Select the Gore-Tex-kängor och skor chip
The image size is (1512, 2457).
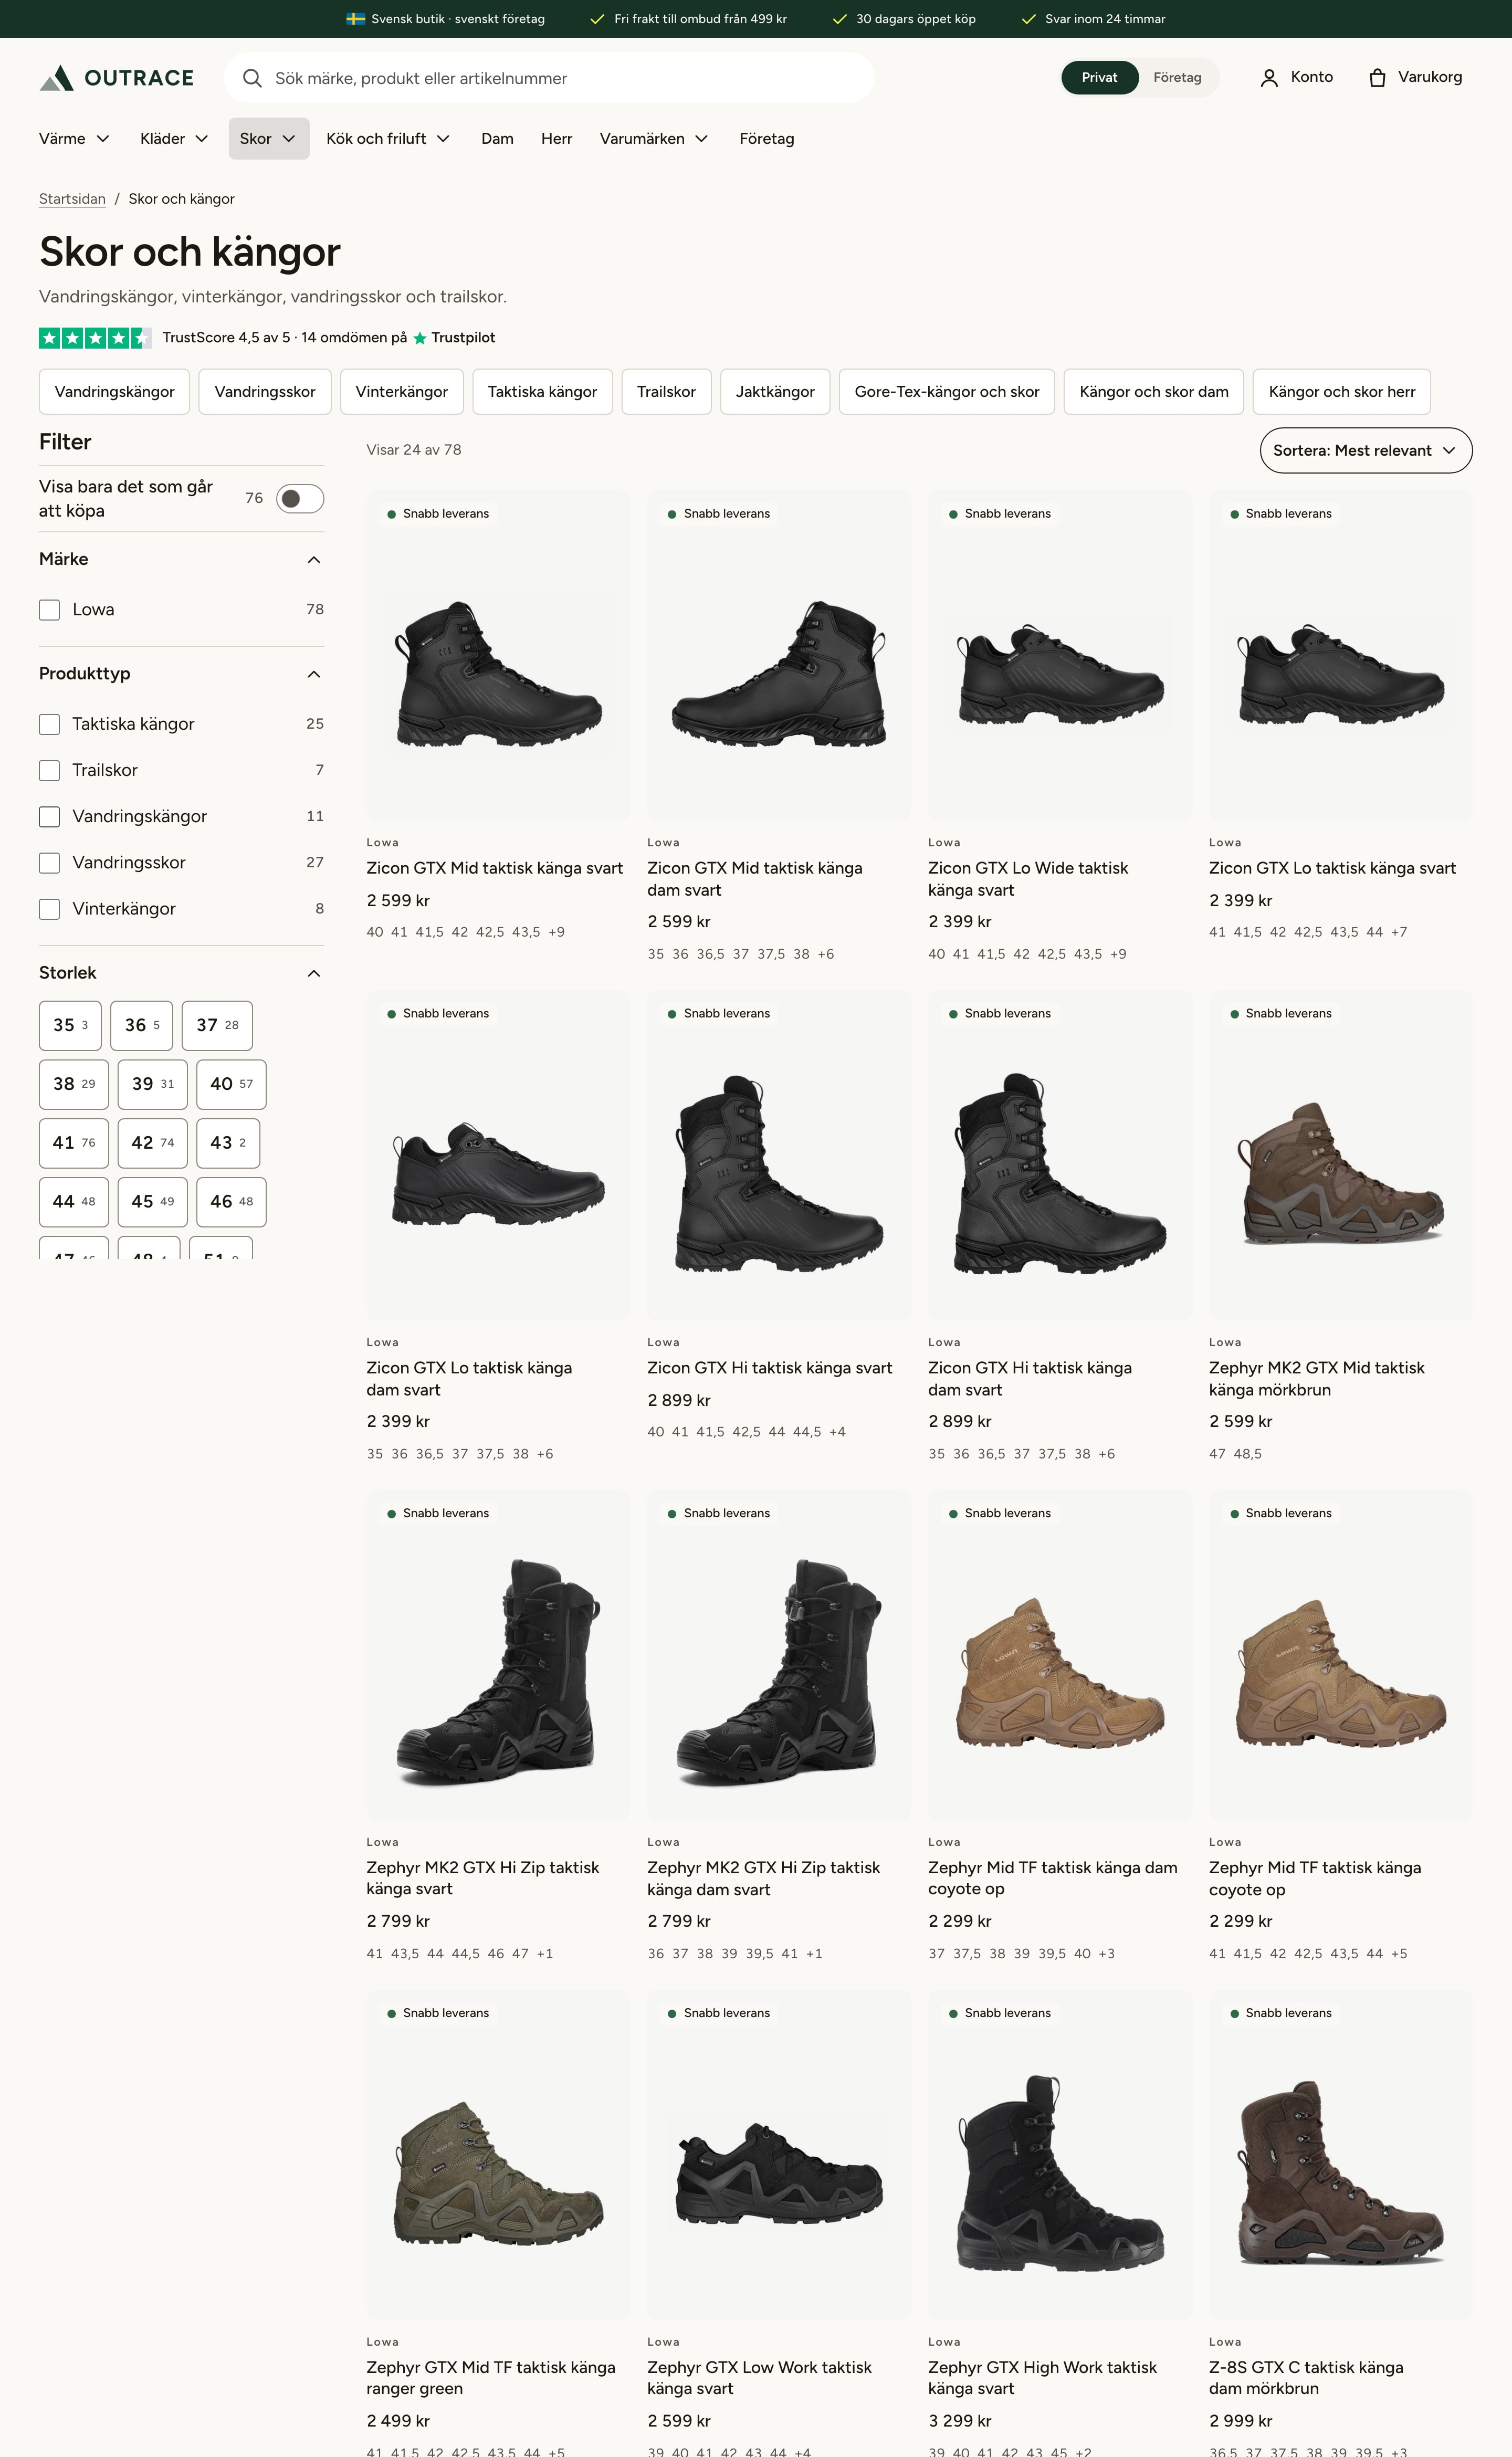pyautogui.click(x=946, y=391)
